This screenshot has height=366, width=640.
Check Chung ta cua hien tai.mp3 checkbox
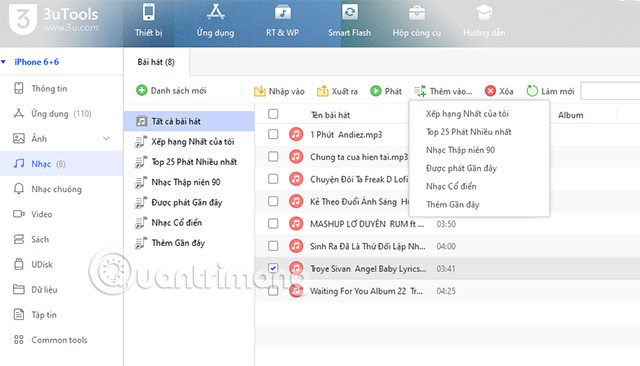pyautogui.click(x=273, y=157)
